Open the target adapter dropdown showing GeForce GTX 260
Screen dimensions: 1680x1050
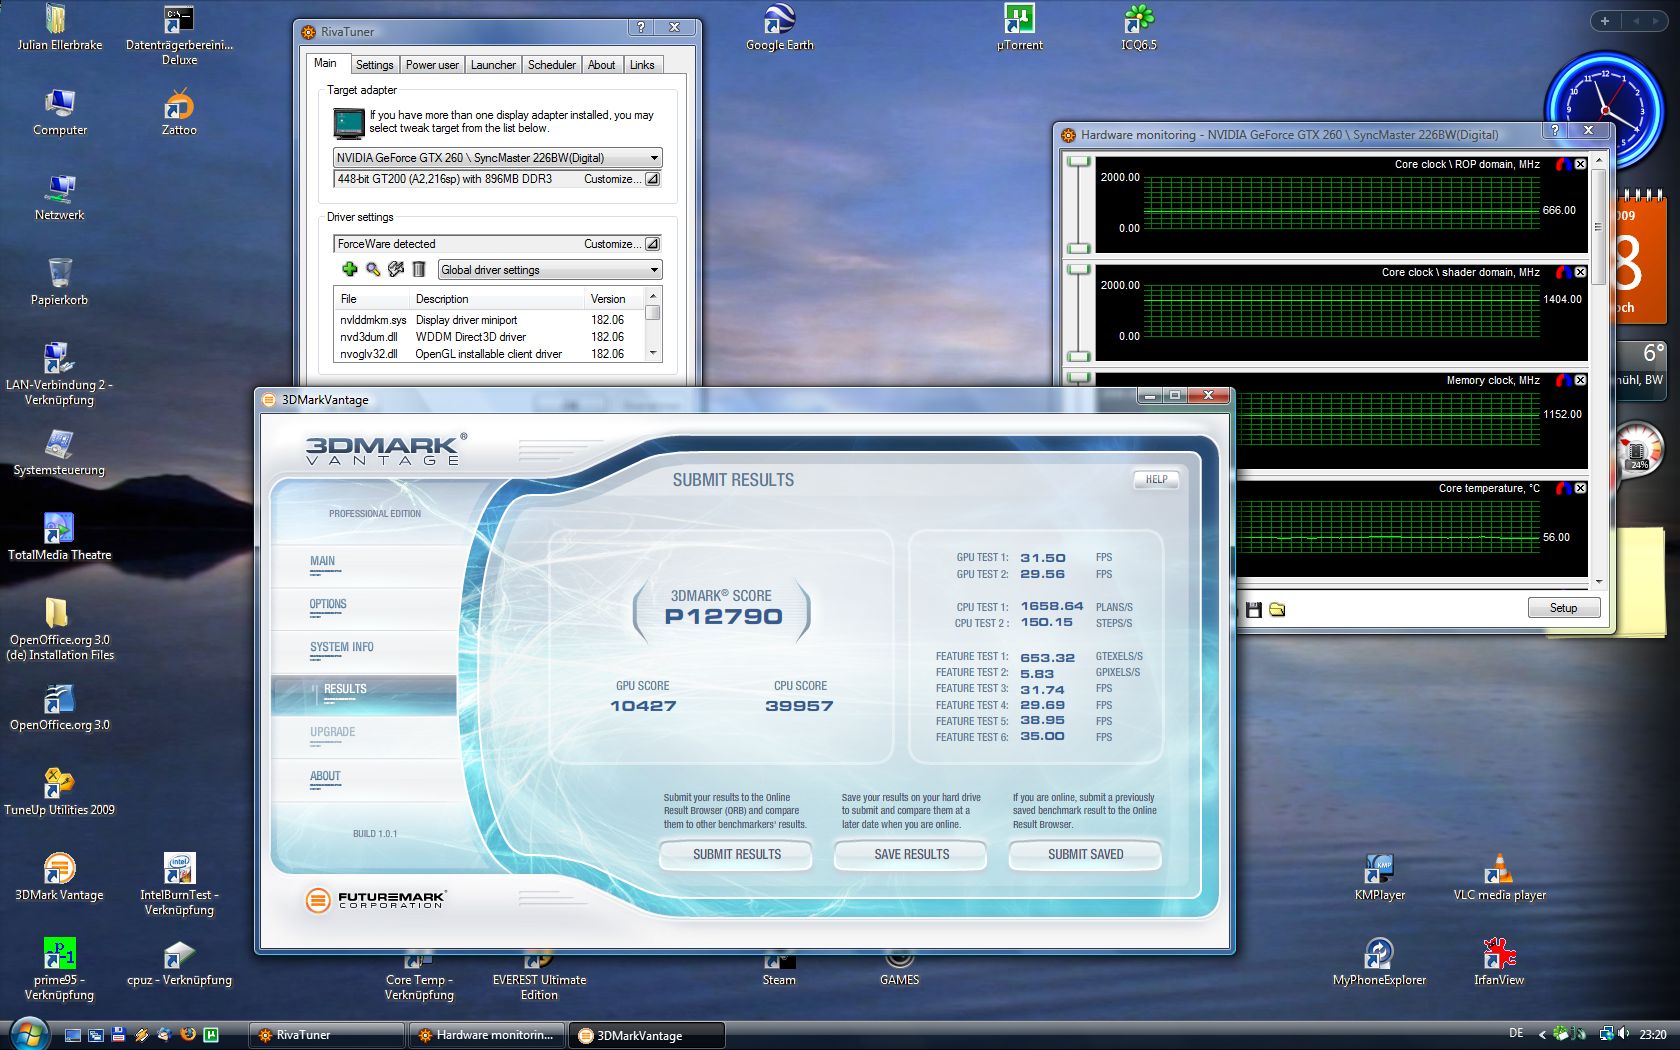coord(497,158)
